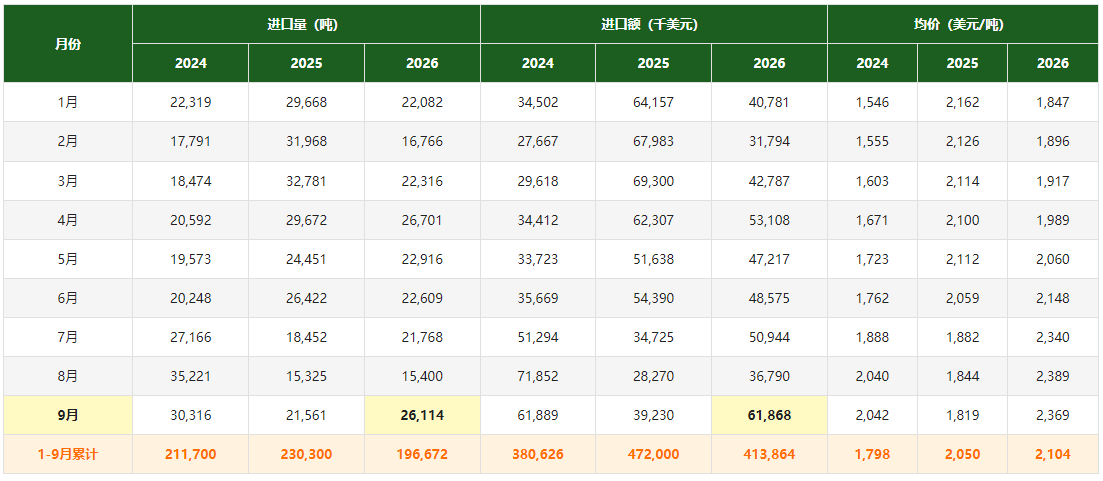Click the 69,300 cell in 3月 row
The height and width of the screenshot is (481, 1103).
653,181
